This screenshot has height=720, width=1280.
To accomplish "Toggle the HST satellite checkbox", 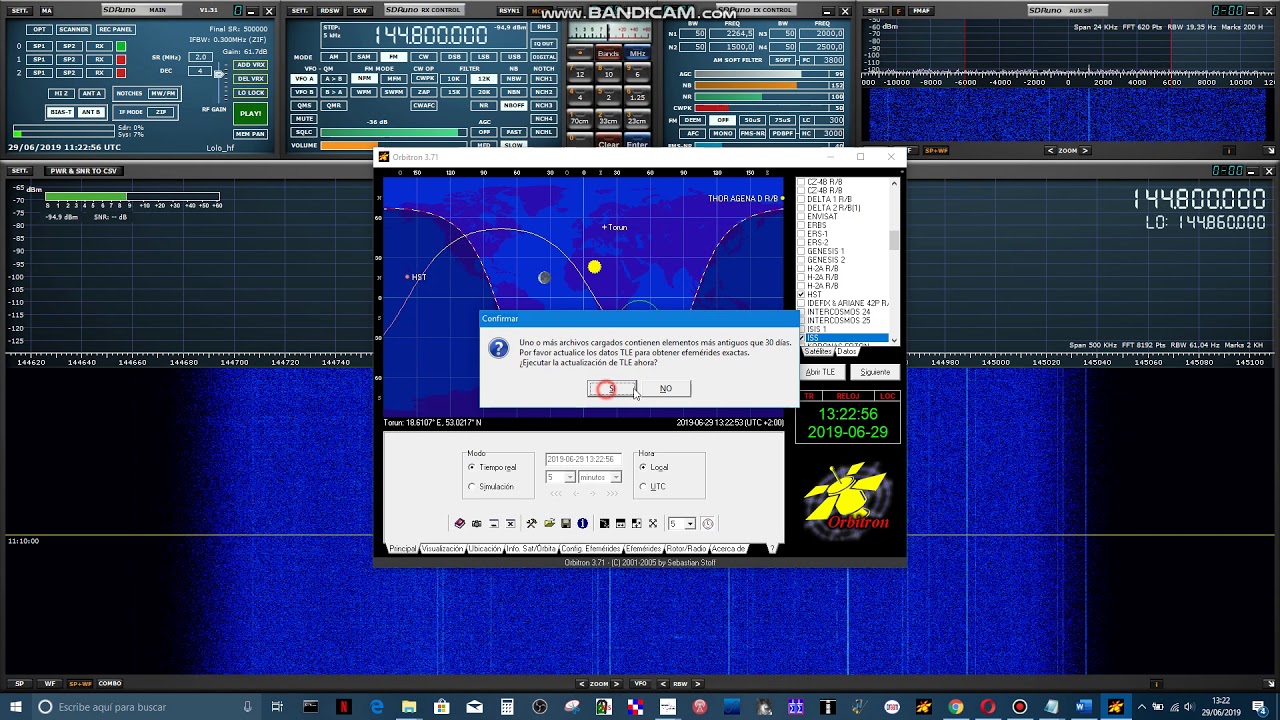I will (x=801, y=294).
